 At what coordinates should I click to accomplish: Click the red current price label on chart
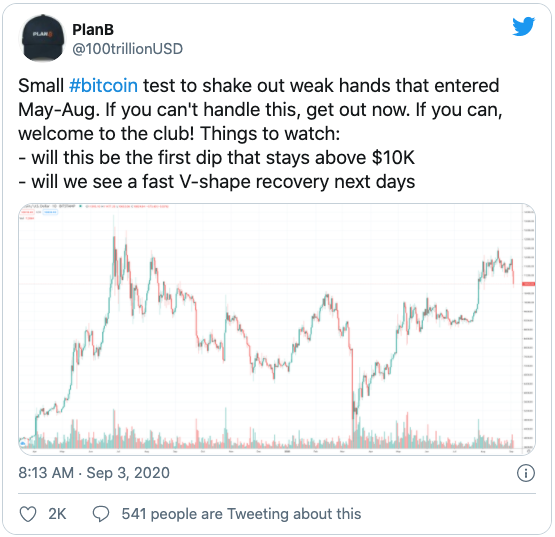coord(529,284)
